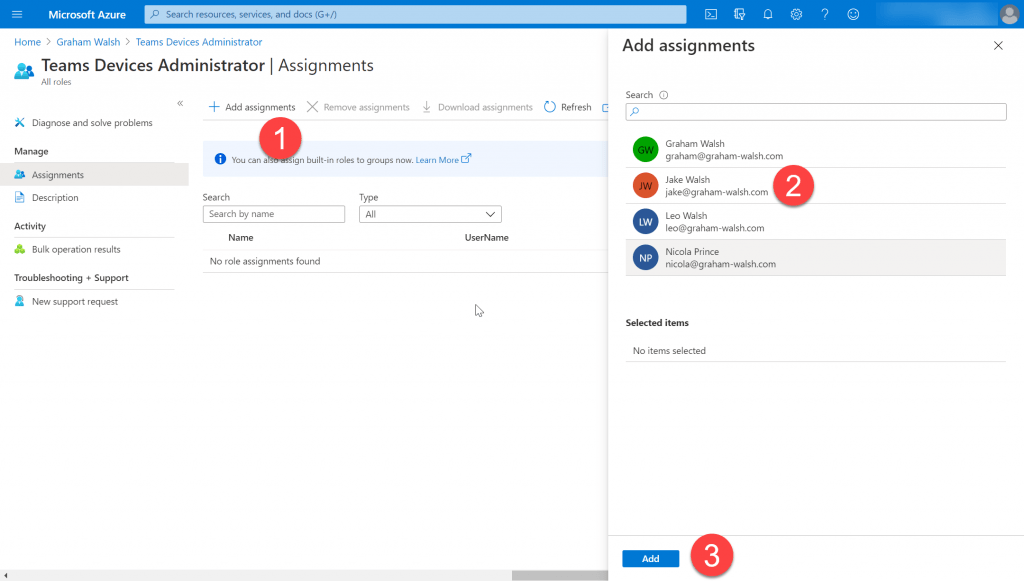The width and height of the screenshot is (1024, 581).
Task: Click the Download assignments arrow icon
Action: pyautogui.click(x=426, y=106)
